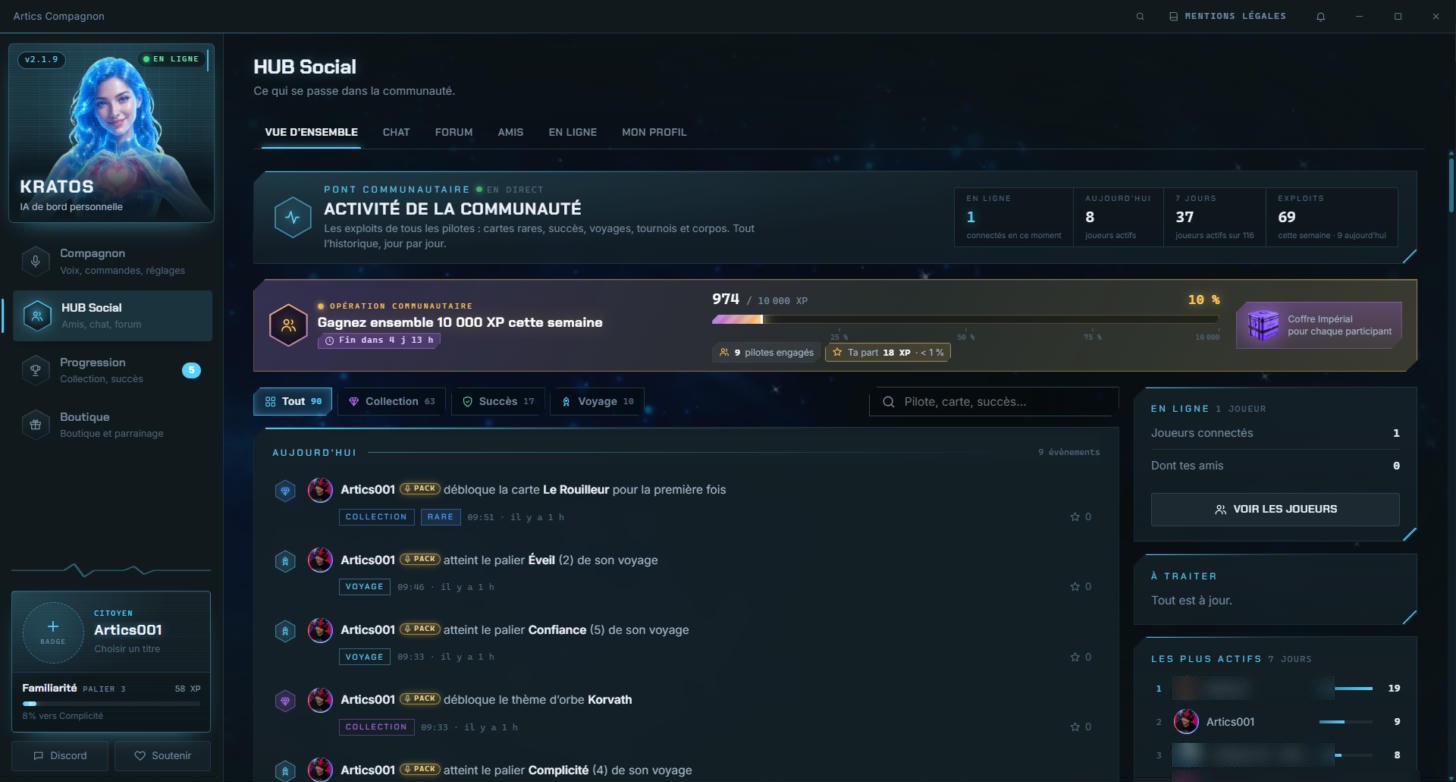Focus the Pilote, carte, succès search field

pyautogui.click(x=994, y=402)
